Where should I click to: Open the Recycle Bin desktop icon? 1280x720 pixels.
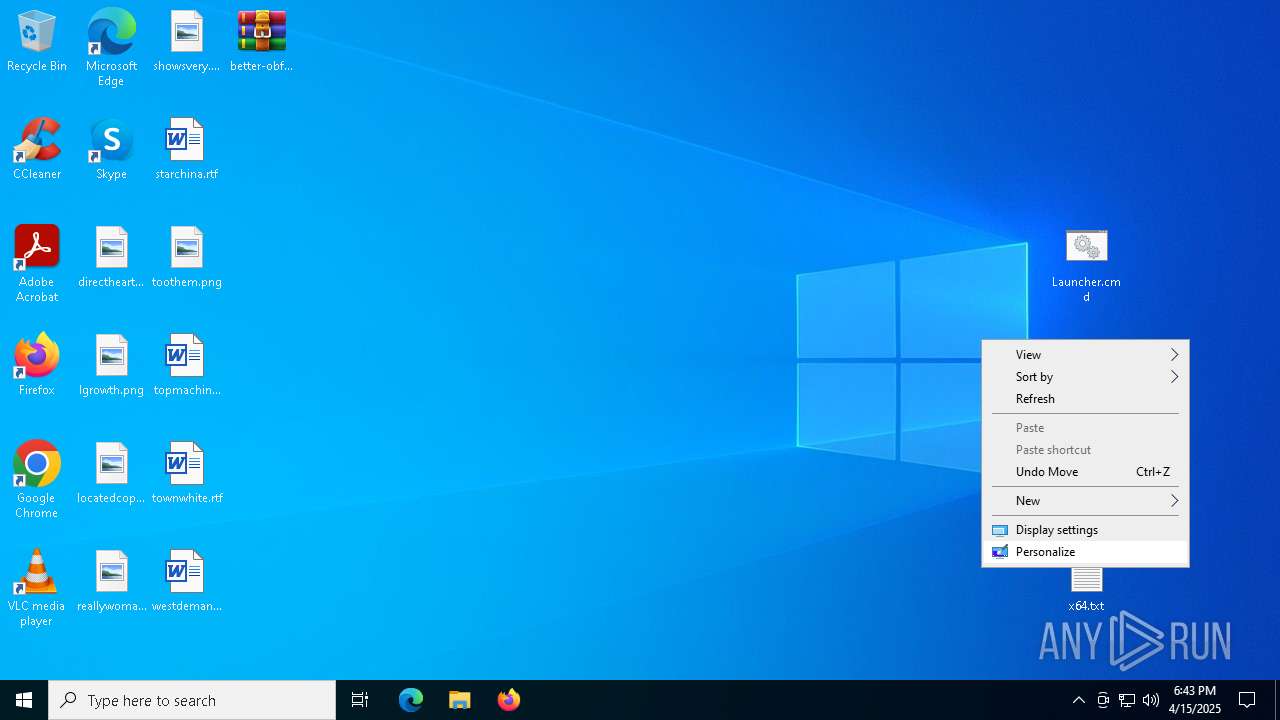pos(37,41)
